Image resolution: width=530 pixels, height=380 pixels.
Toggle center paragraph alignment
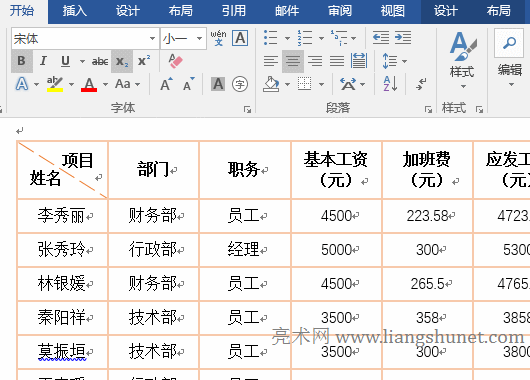(293, 61)
